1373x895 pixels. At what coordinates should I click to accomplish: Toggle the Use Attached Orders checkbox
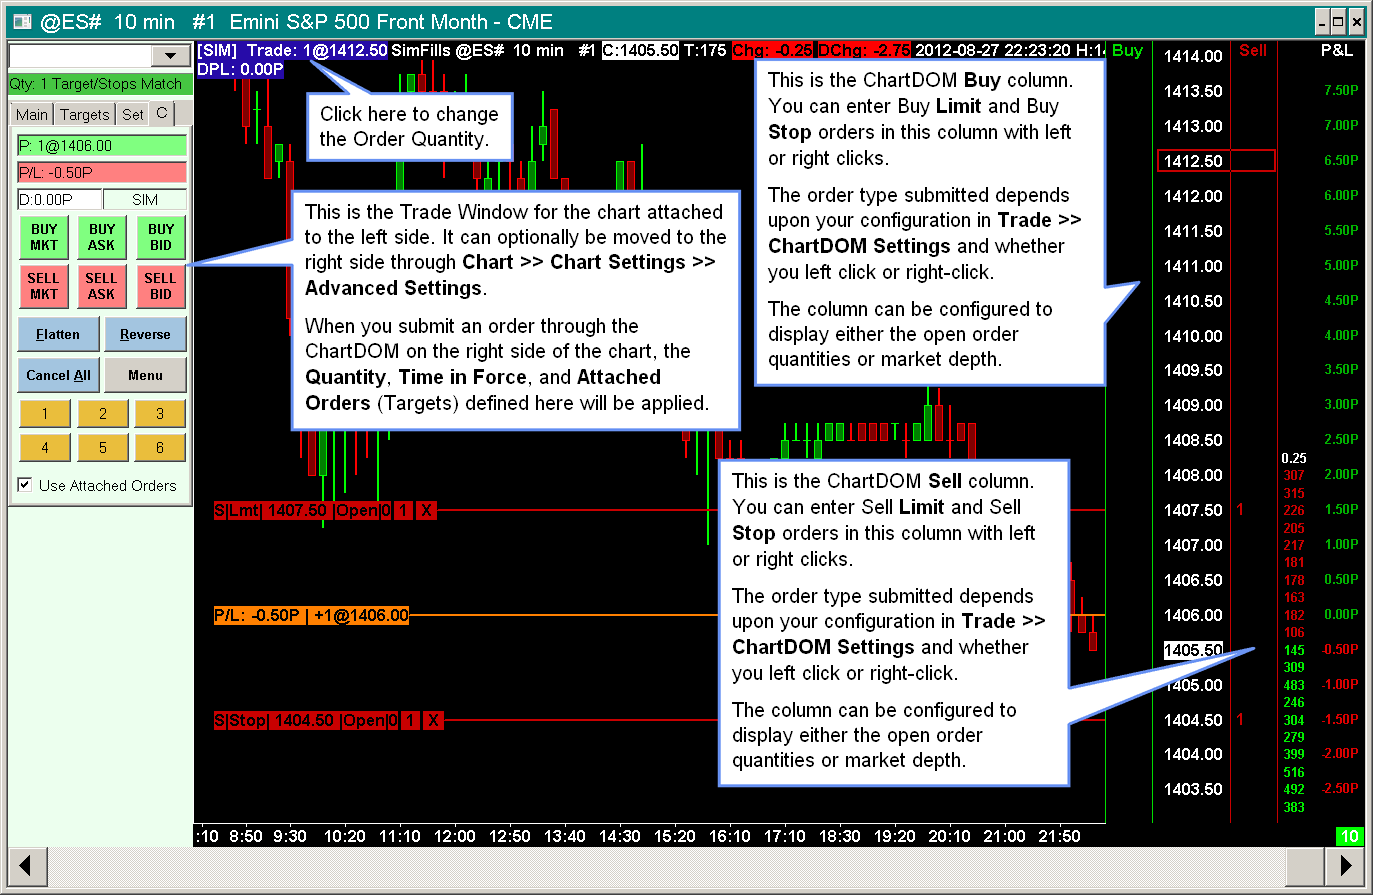[x=25, y=485]
